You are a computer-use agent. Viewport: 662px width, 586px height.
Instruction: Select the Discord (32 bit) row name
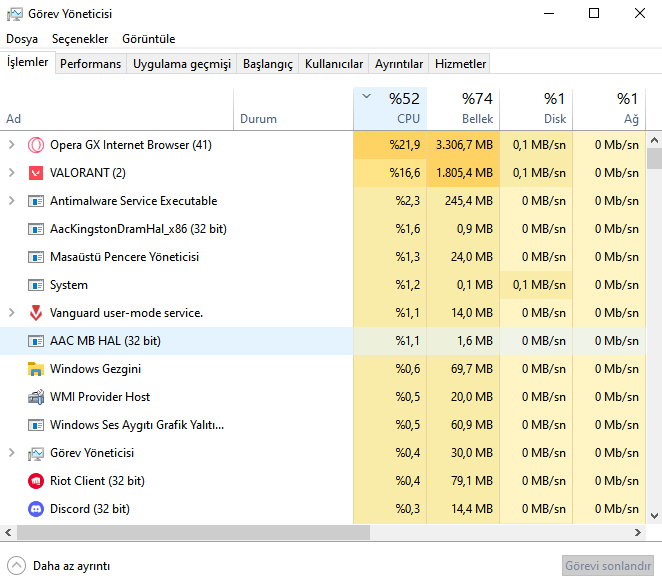(90, 509)
